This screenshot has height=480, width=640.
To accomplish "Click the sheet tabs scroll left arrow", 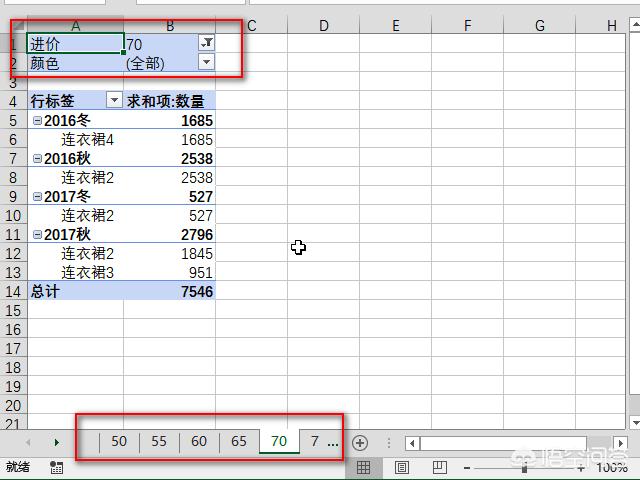I will (x=28, y=442).
